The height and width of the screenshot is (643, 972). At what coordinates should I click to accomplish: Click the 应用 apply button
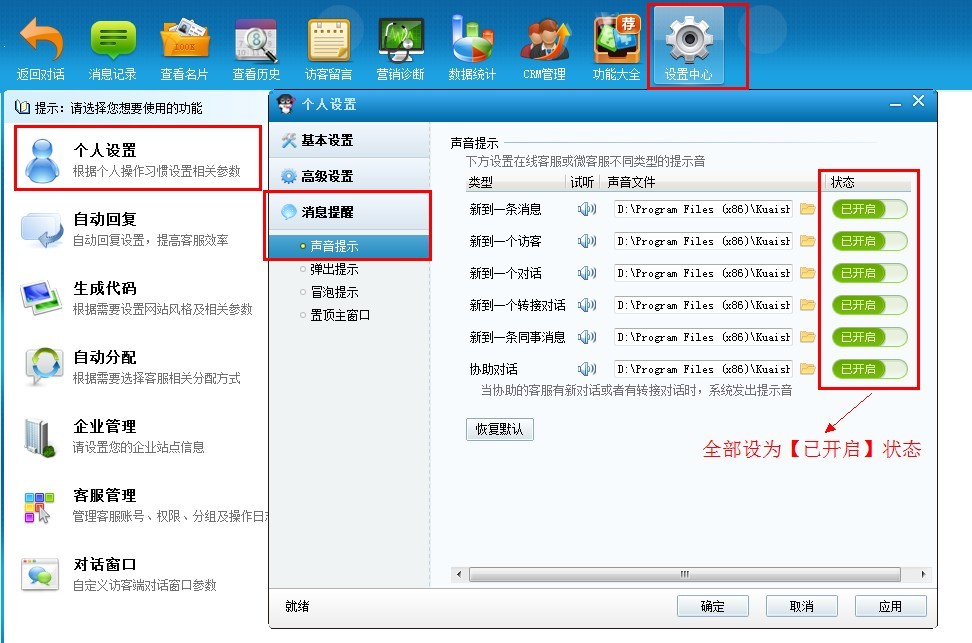(890, 606)
